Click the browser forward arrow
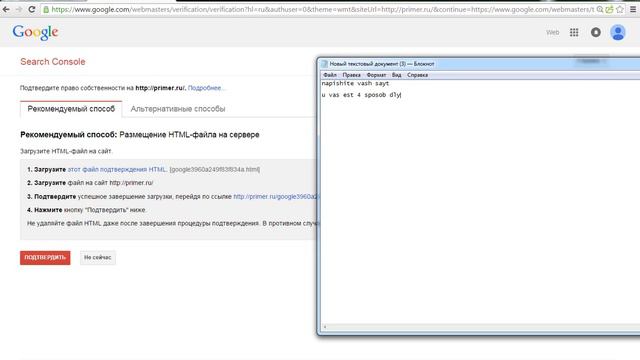 (x=19, y=9)
